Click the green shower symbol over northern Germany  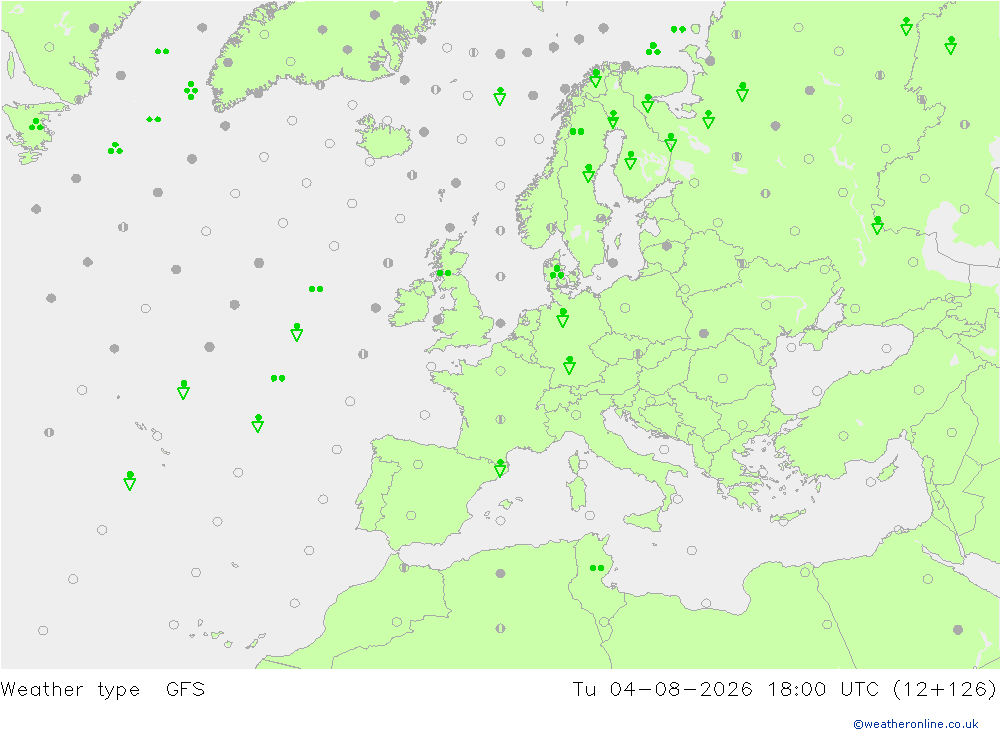click(x=562, y=318)
